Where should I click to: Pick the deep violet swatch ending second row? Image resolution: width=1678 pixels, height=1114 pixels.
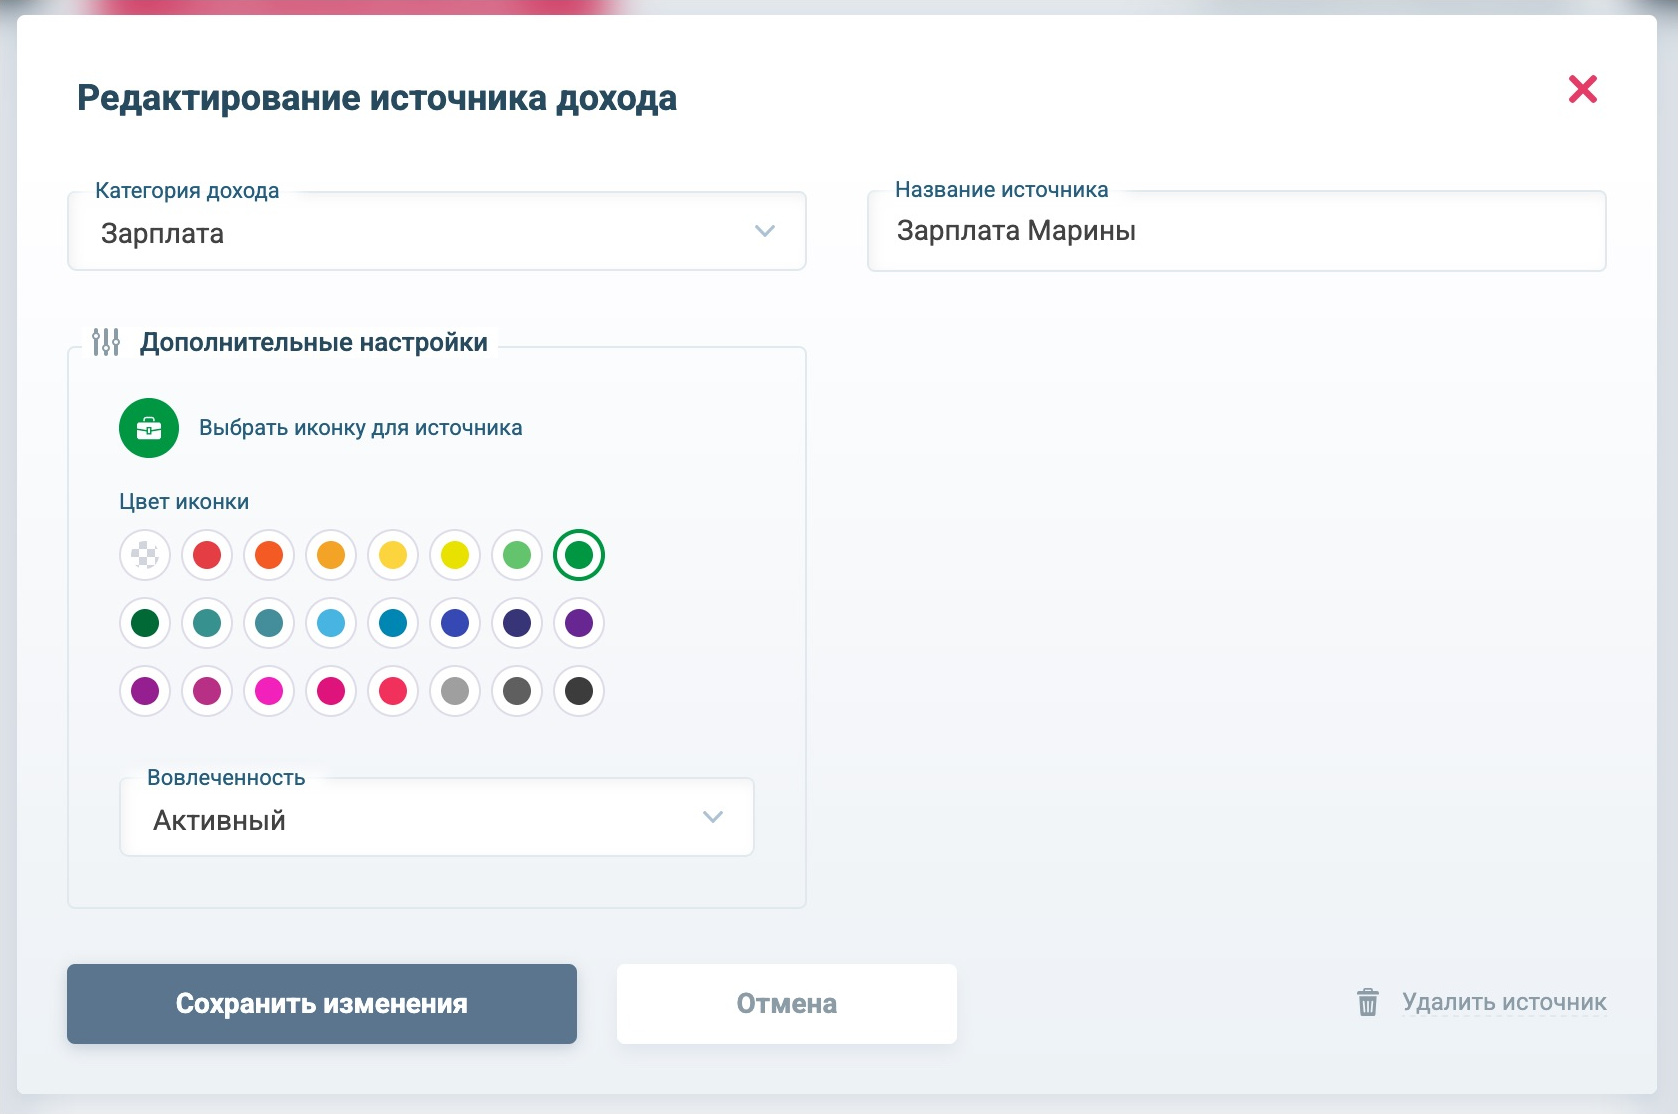click(x=579, y=623)
